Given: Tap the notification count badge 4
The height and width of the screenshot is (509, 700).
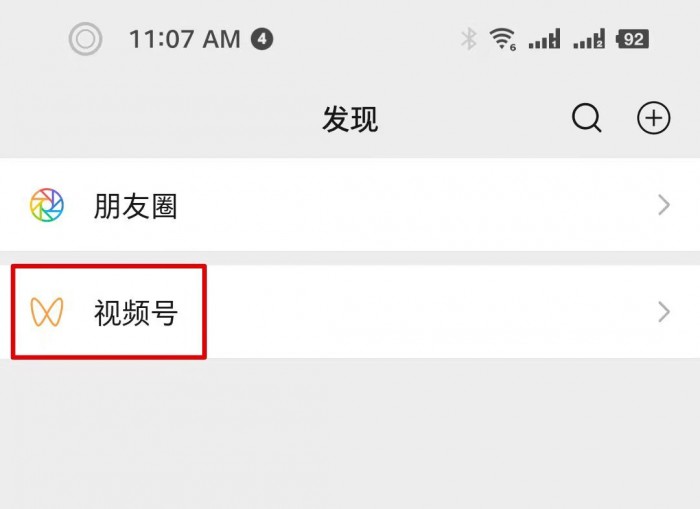Looking at the screenshot, I should 262,39.
